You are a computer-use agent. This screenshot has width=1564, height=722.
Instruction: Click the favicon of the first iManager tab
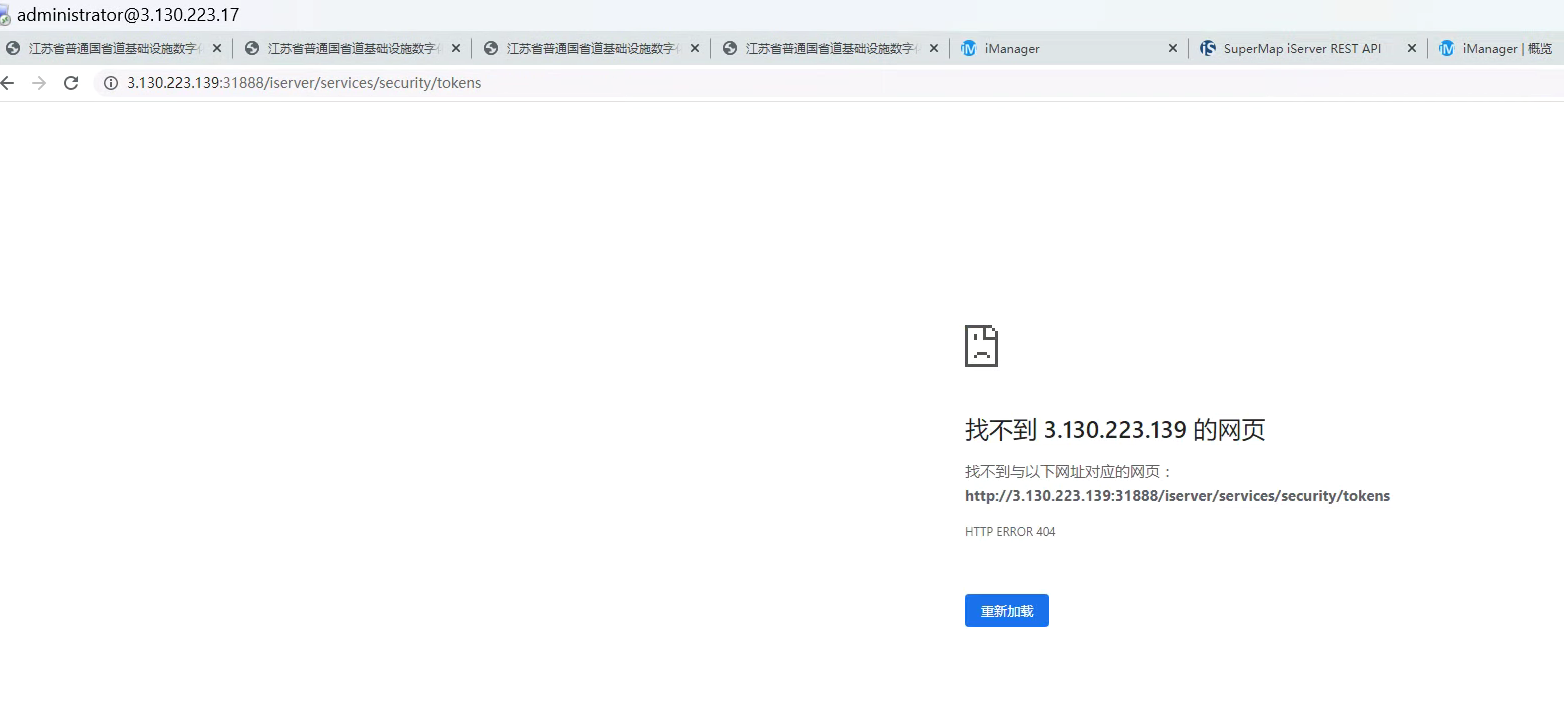pos(968,48)
